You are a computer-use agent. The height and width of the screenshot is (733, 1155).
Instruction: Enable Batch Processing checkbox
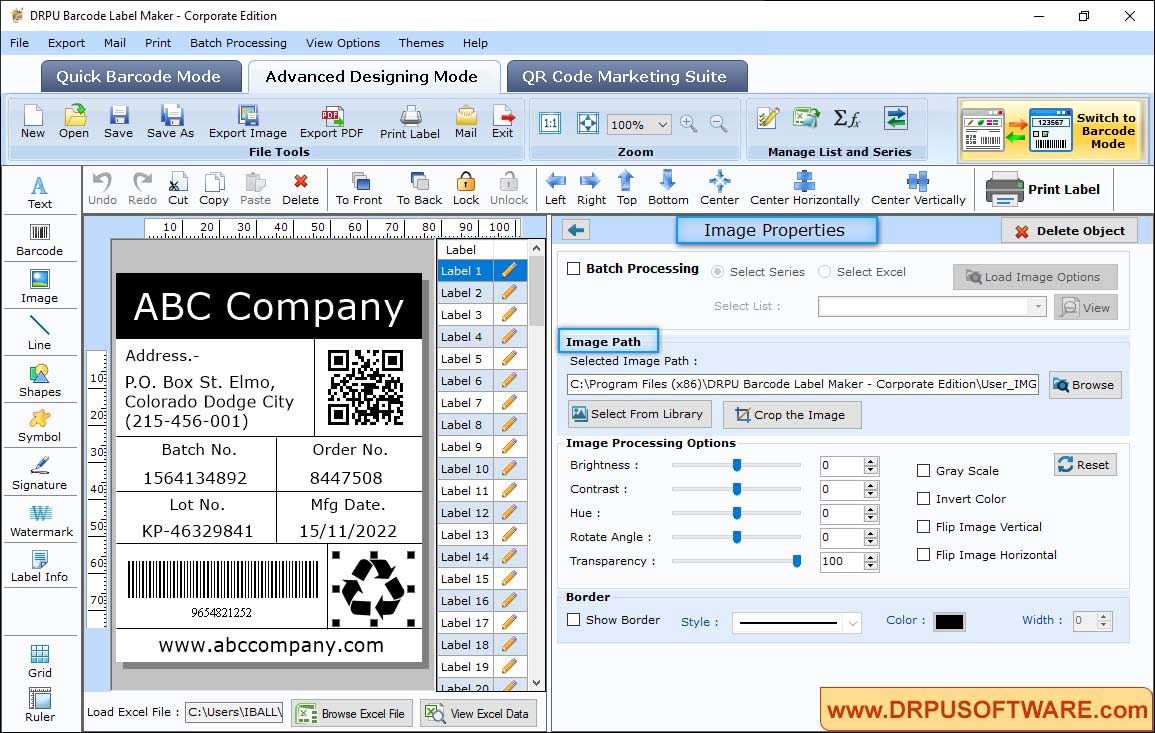(574, 269)
